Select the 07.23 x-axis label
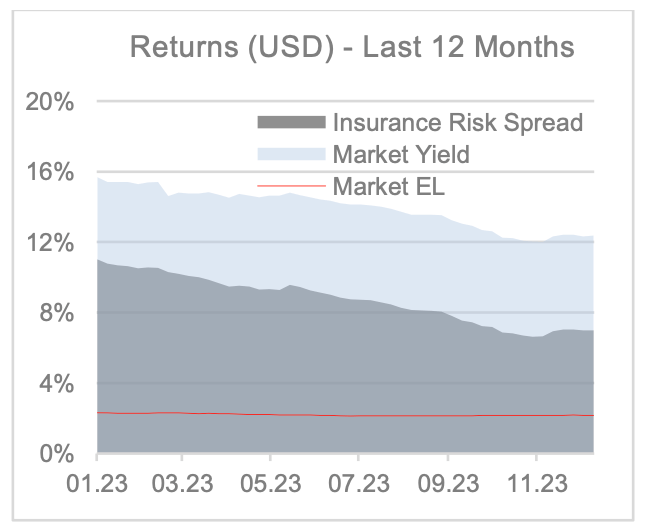This screenshot has width=646, height=532. pos(358,485)
